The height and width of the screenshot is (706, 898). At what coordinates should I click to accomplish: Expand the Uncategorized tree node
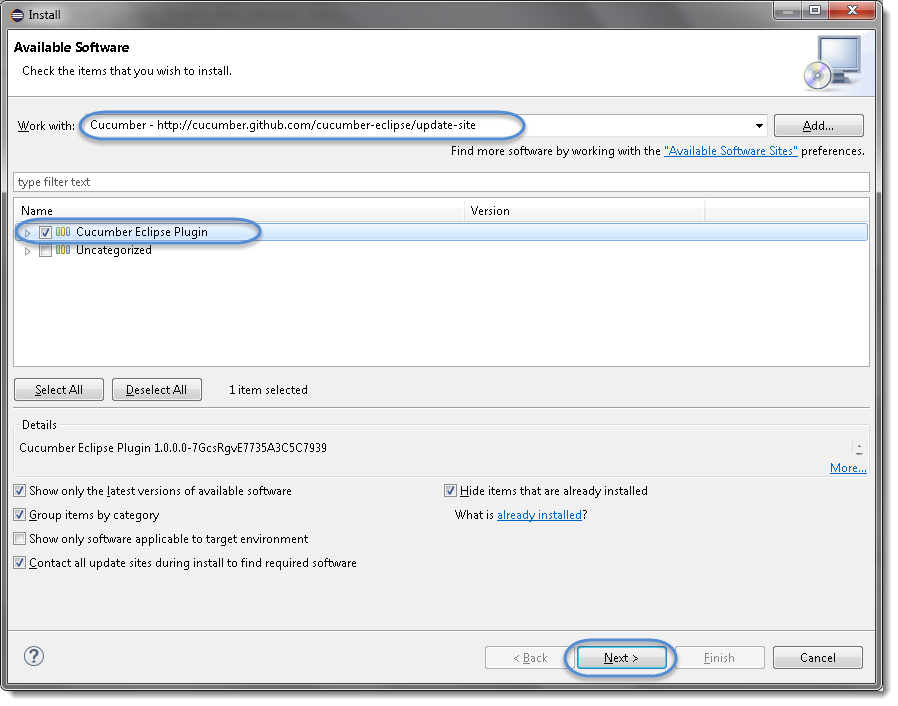[x=28, y=250]
